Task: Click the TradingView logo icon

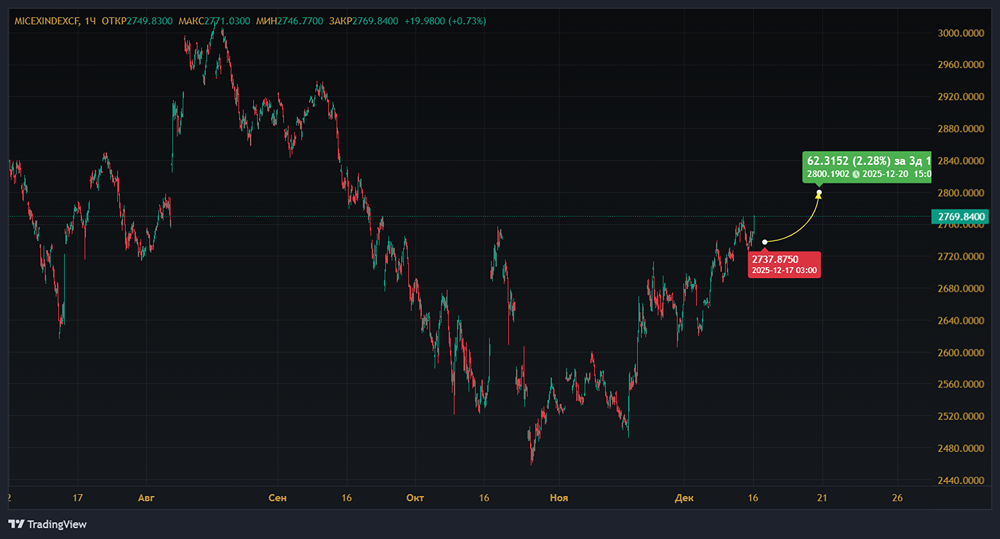Action: [x=16, y=524]
